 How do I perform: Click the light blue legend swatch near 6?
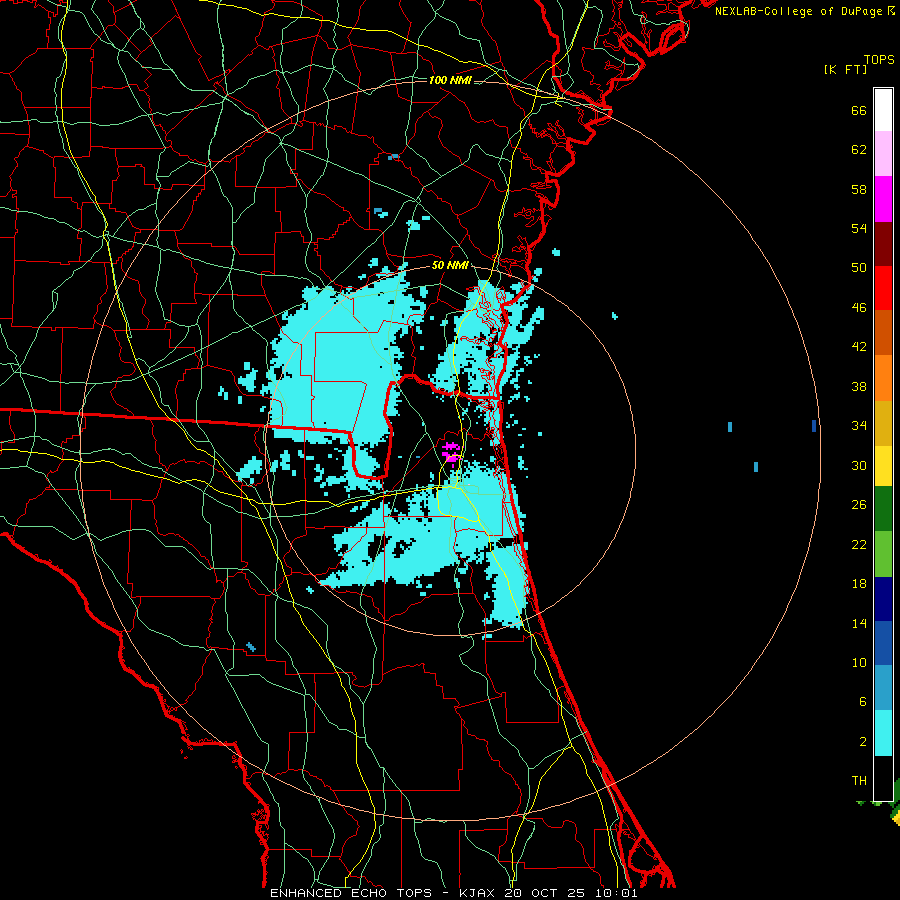coord(883,687)
